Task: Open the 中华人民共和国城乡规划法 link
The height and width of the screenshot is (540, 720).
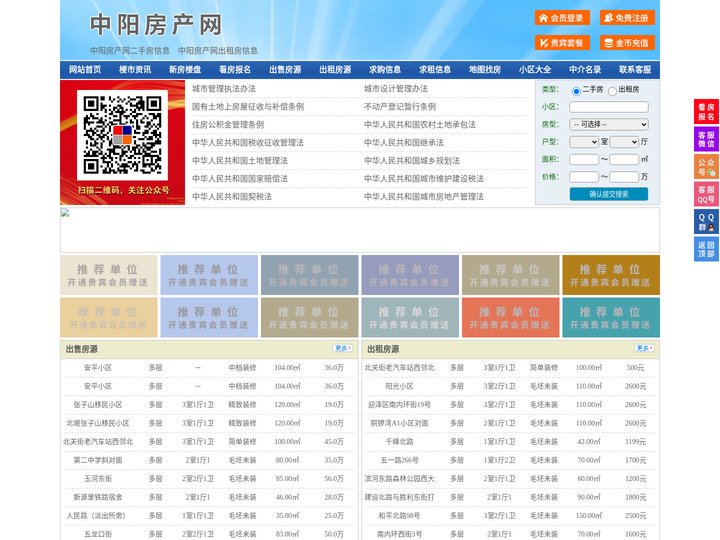Action: (x=412, y=161)
